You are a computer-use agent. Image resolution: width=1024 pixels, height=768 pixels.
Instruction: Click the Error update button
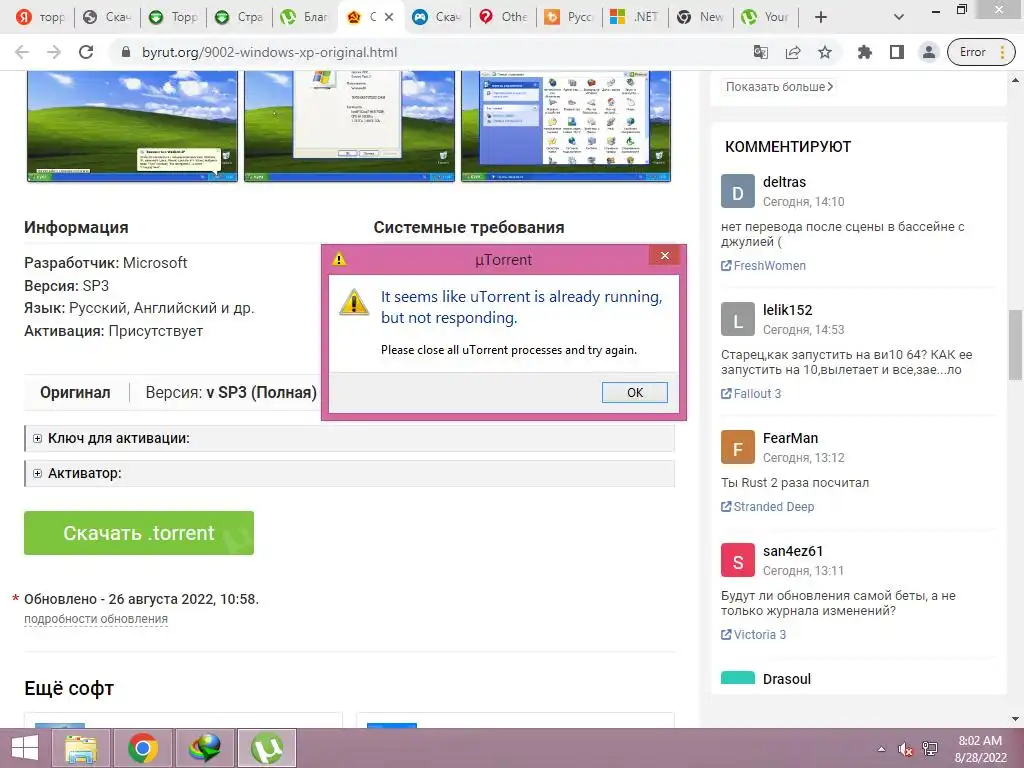981,52
